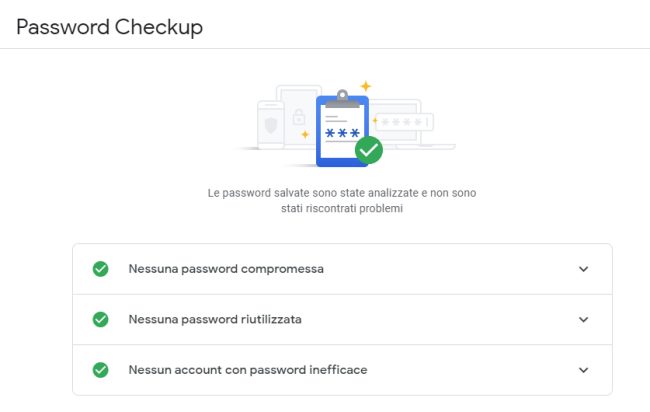Viewport: 650px width, 412px height.
Task: Click green check beside Nessuna password compromessa
Action: 100,269
